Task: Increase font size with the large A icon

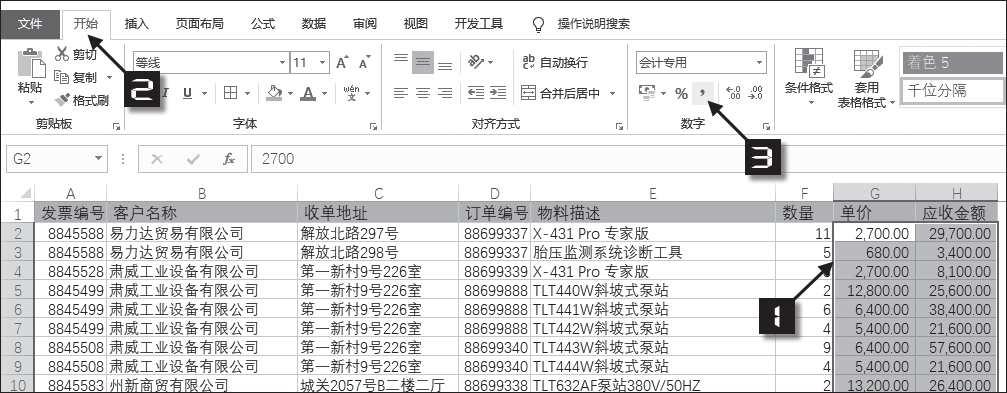Action: [x=342, y=63]
